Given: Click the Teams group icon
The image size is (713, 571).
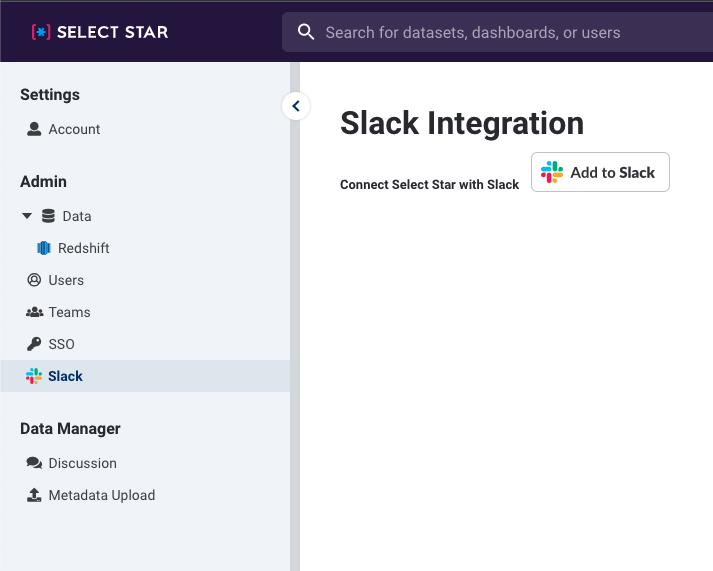Looking at the screenshot, I should click(x=35, y=312).
